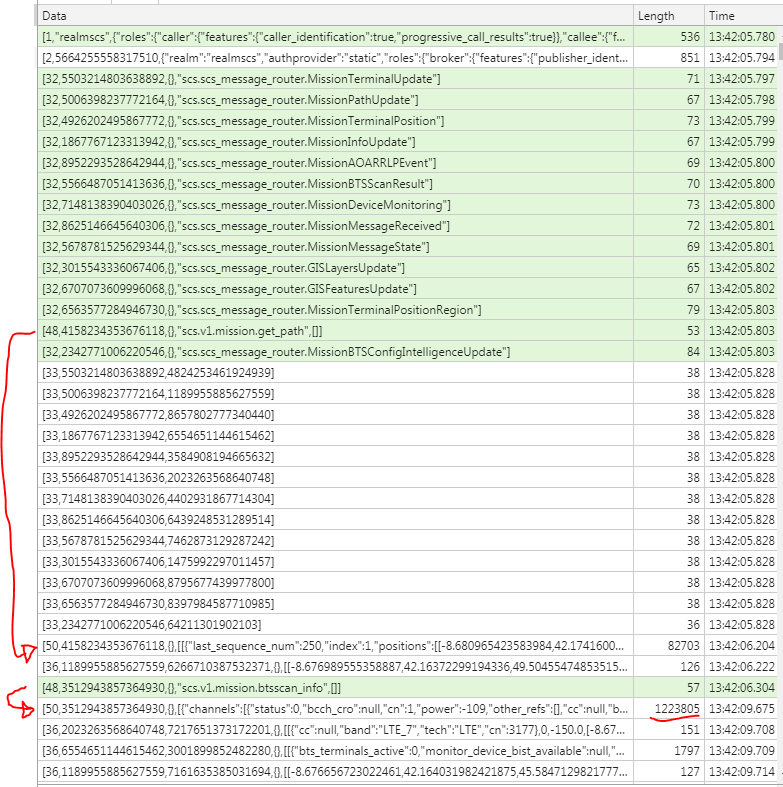Click the length value 1223805

click(677, 709)
